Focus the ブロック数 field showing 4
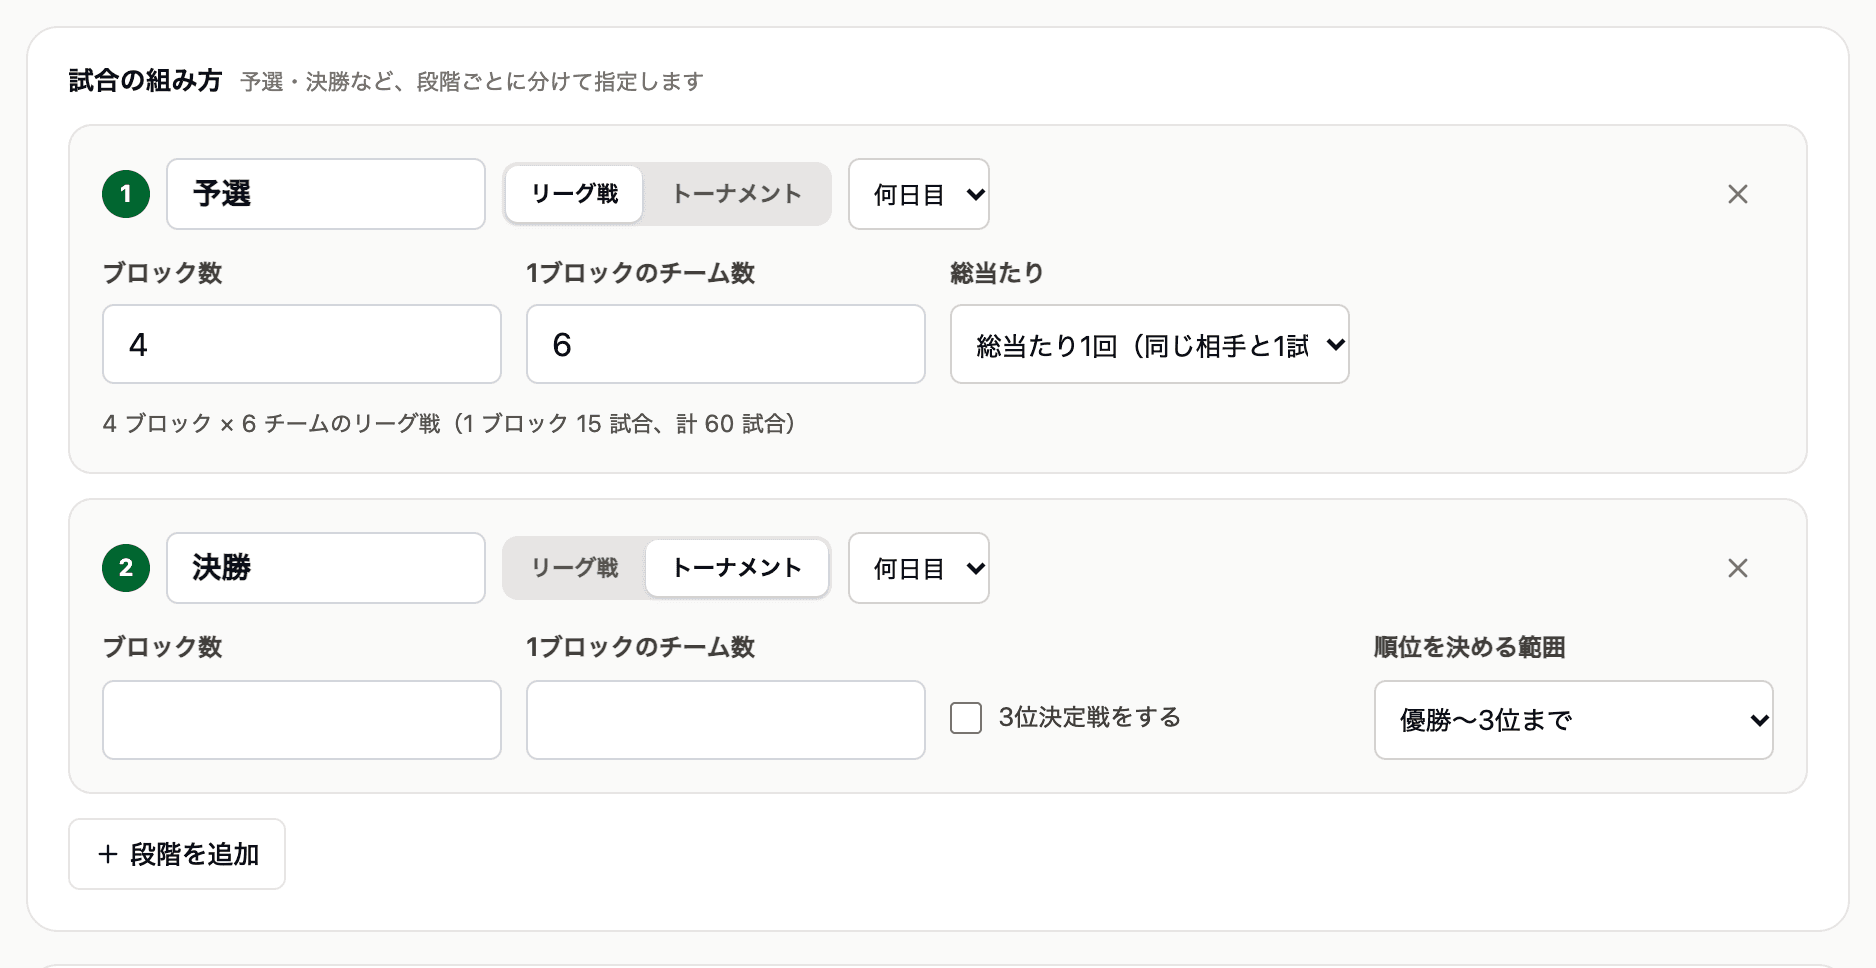The height and width of the screenshot is (968, 1876). point(302,344)
